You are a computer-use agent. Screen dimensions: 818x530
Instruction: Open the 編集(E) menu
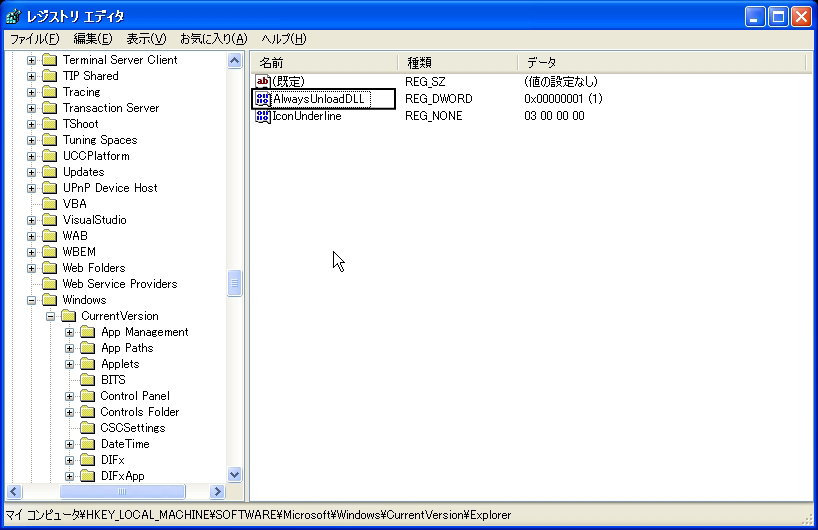pos(93,39)
